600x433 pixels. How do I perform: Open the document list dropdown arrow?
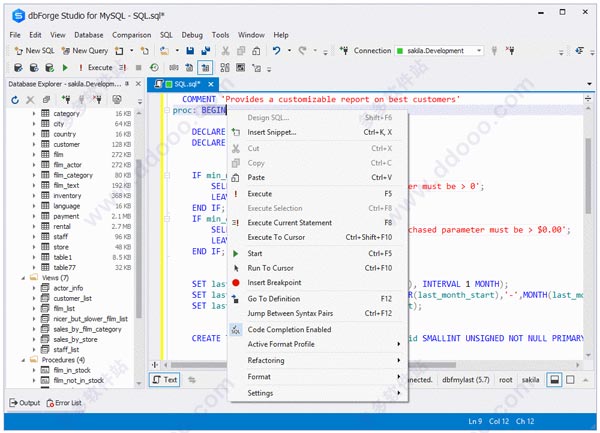[x=589, y=84]
